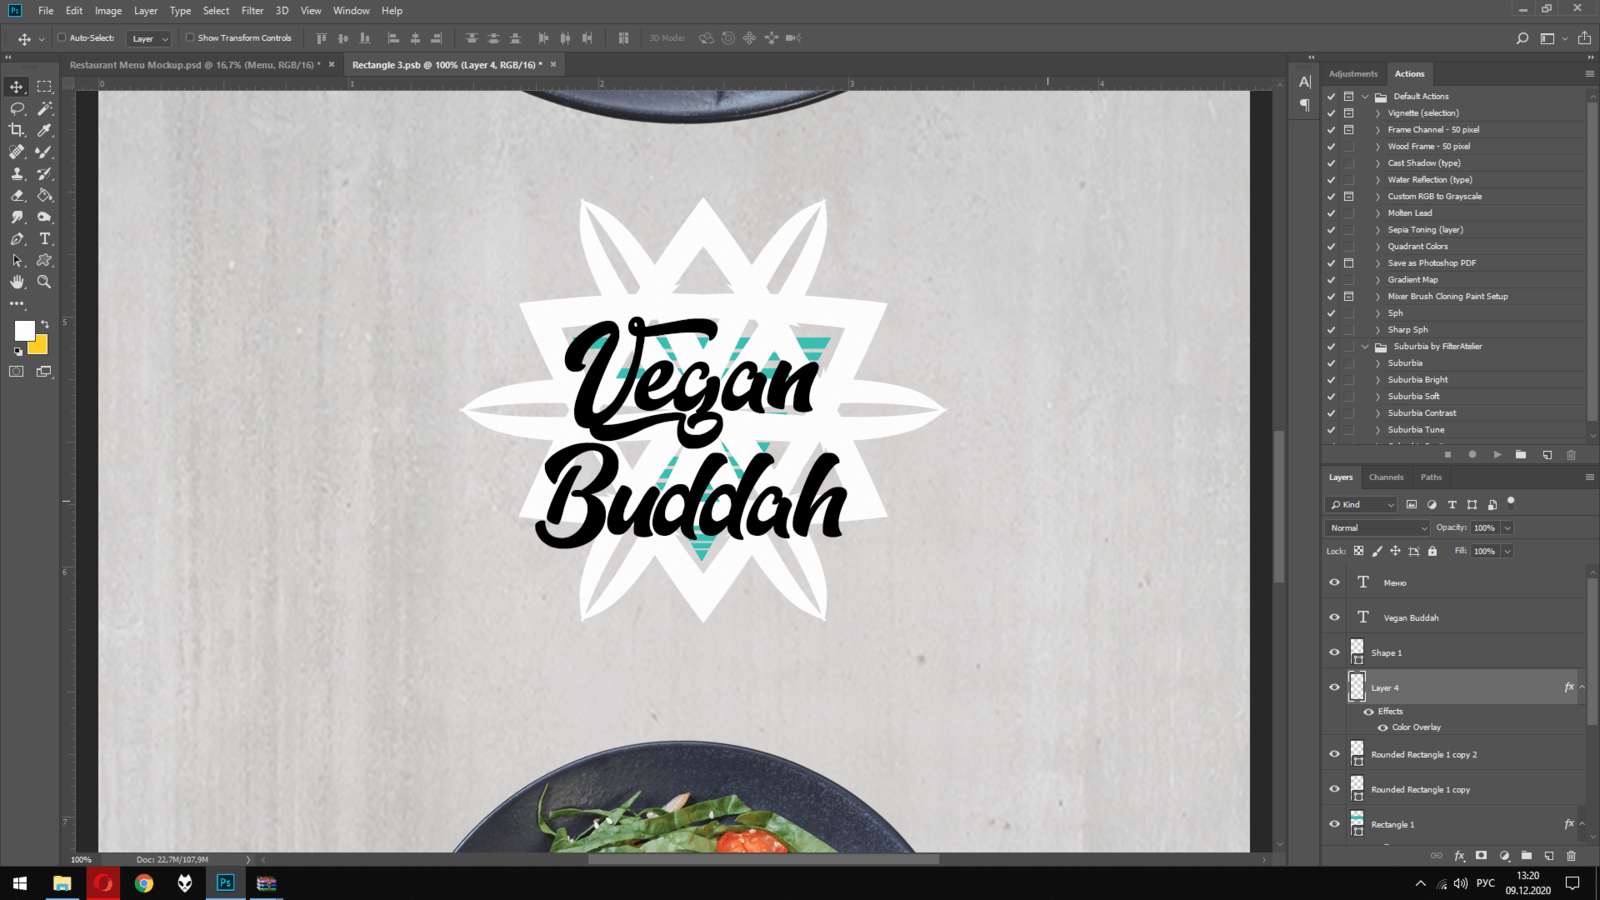1600x900 pixels.
Task: Open the Image menu
Action: [x=108, y=11]
